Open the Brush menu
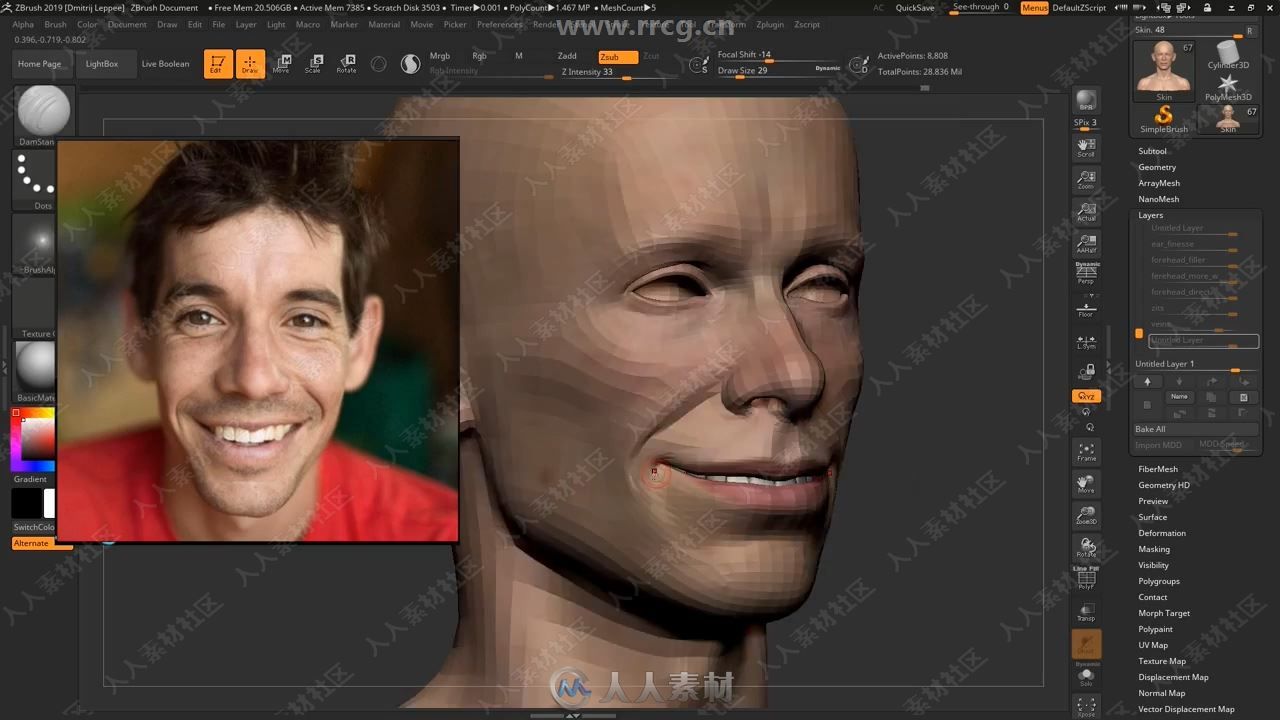This screenshot has height=720, width=1280. (x=56, y=24)
